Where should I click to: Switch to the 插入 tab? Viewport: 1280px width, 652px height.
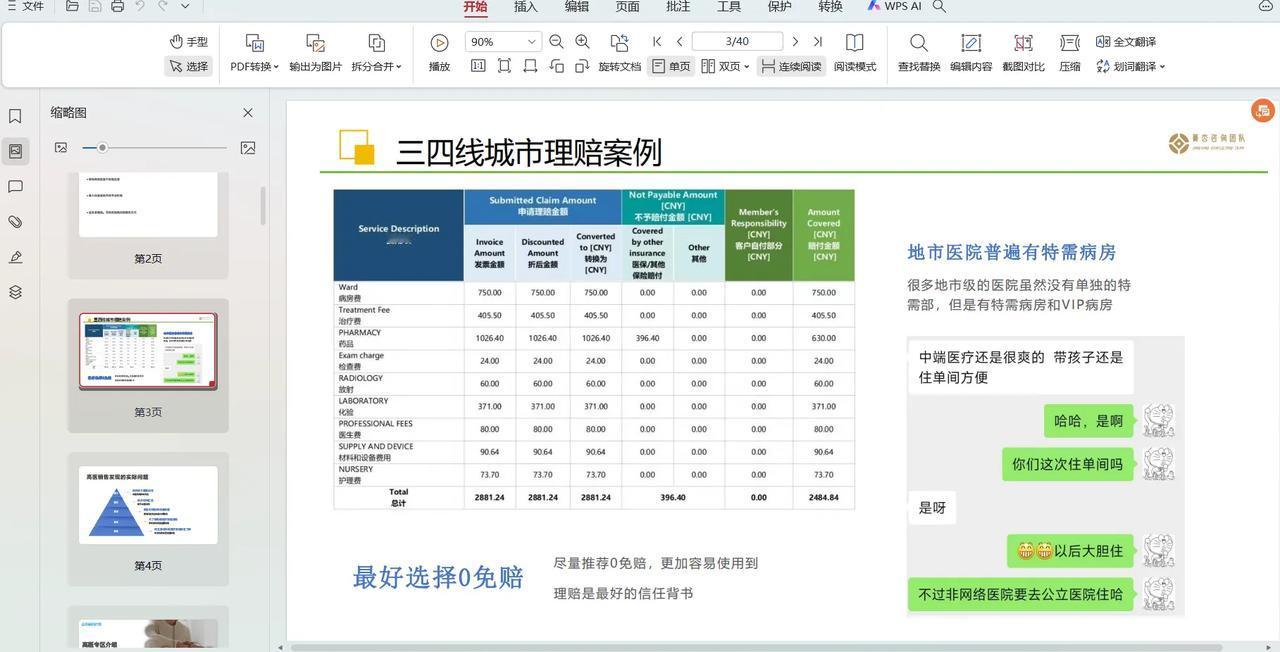[x=525, y=7]
